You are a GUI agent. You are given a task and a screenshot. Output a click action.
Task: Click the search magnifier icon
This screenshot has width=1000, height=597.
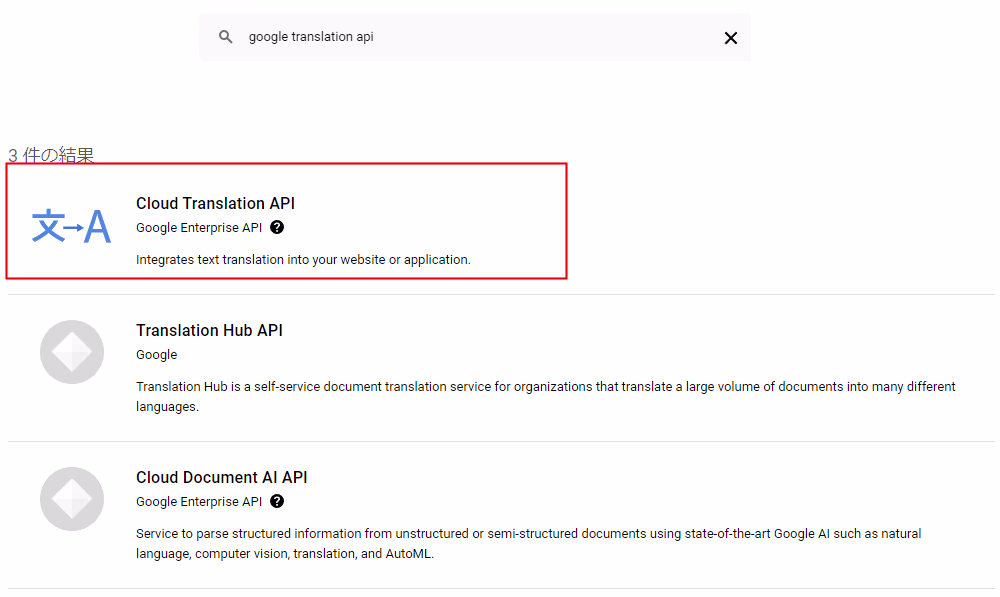click(x=225, y=37)
